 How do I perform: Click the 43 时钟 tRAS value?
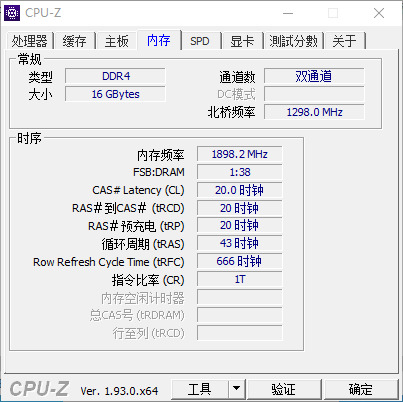point(240,244)
